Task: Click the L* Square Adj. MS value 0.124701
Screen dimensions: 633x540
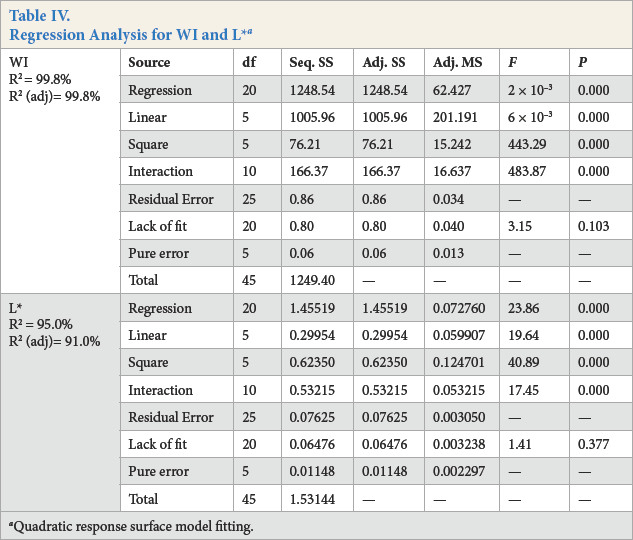Action: point(459,362)
